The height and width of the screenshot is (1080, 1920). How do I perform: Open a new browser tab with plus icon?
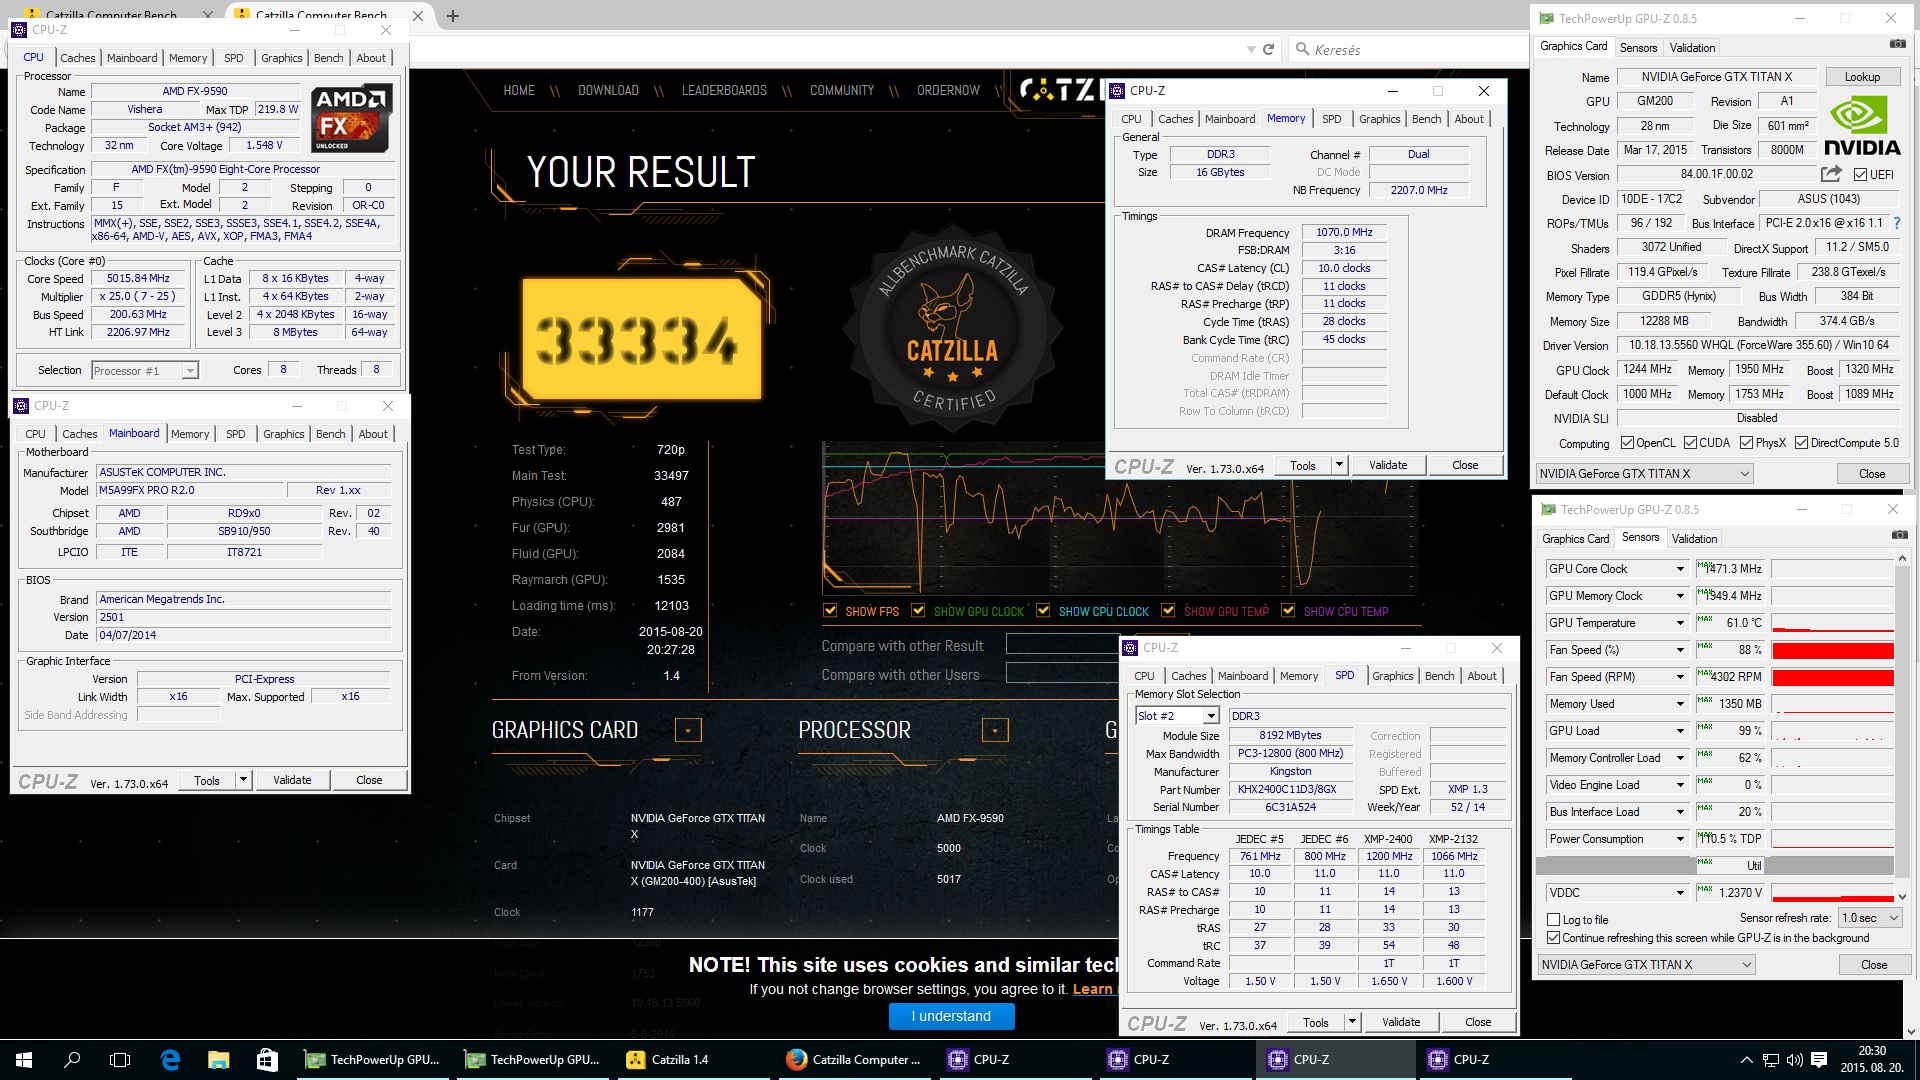(x=453, y=16)
